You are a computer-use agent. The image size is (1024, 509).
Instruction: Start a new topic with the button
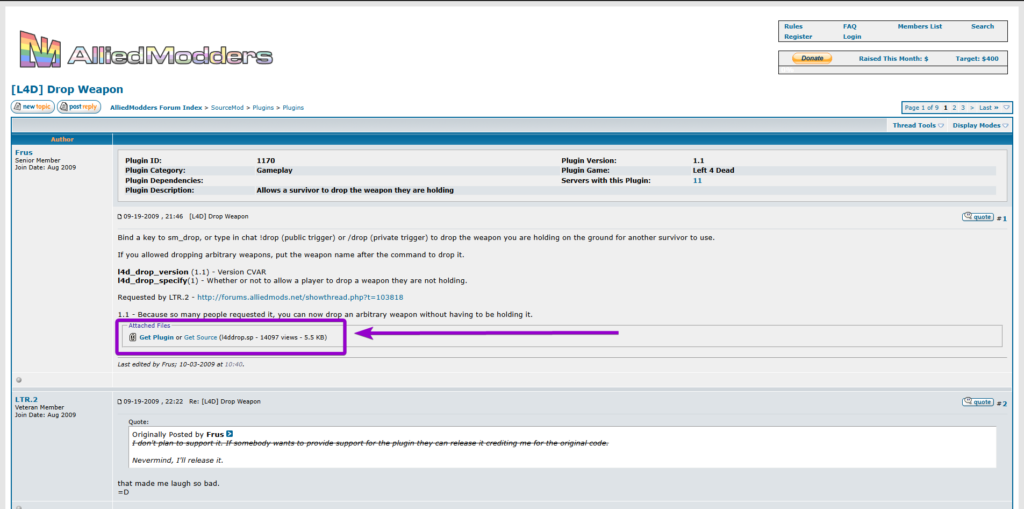[x=33, y=107]
